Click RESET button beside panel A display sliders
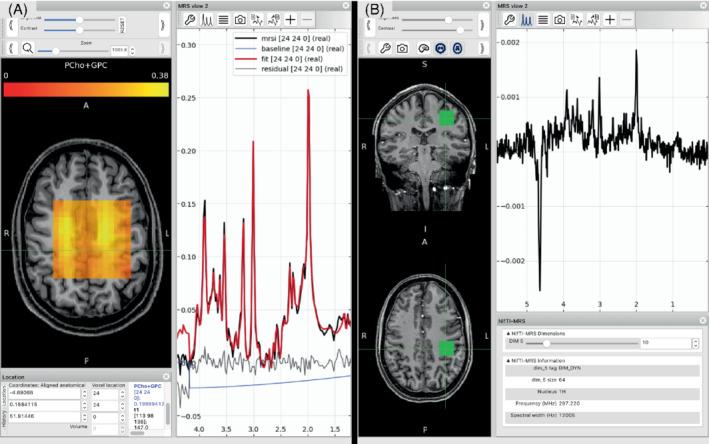Image resolution: width=709 pixels, height=444 pixels. 122,25
